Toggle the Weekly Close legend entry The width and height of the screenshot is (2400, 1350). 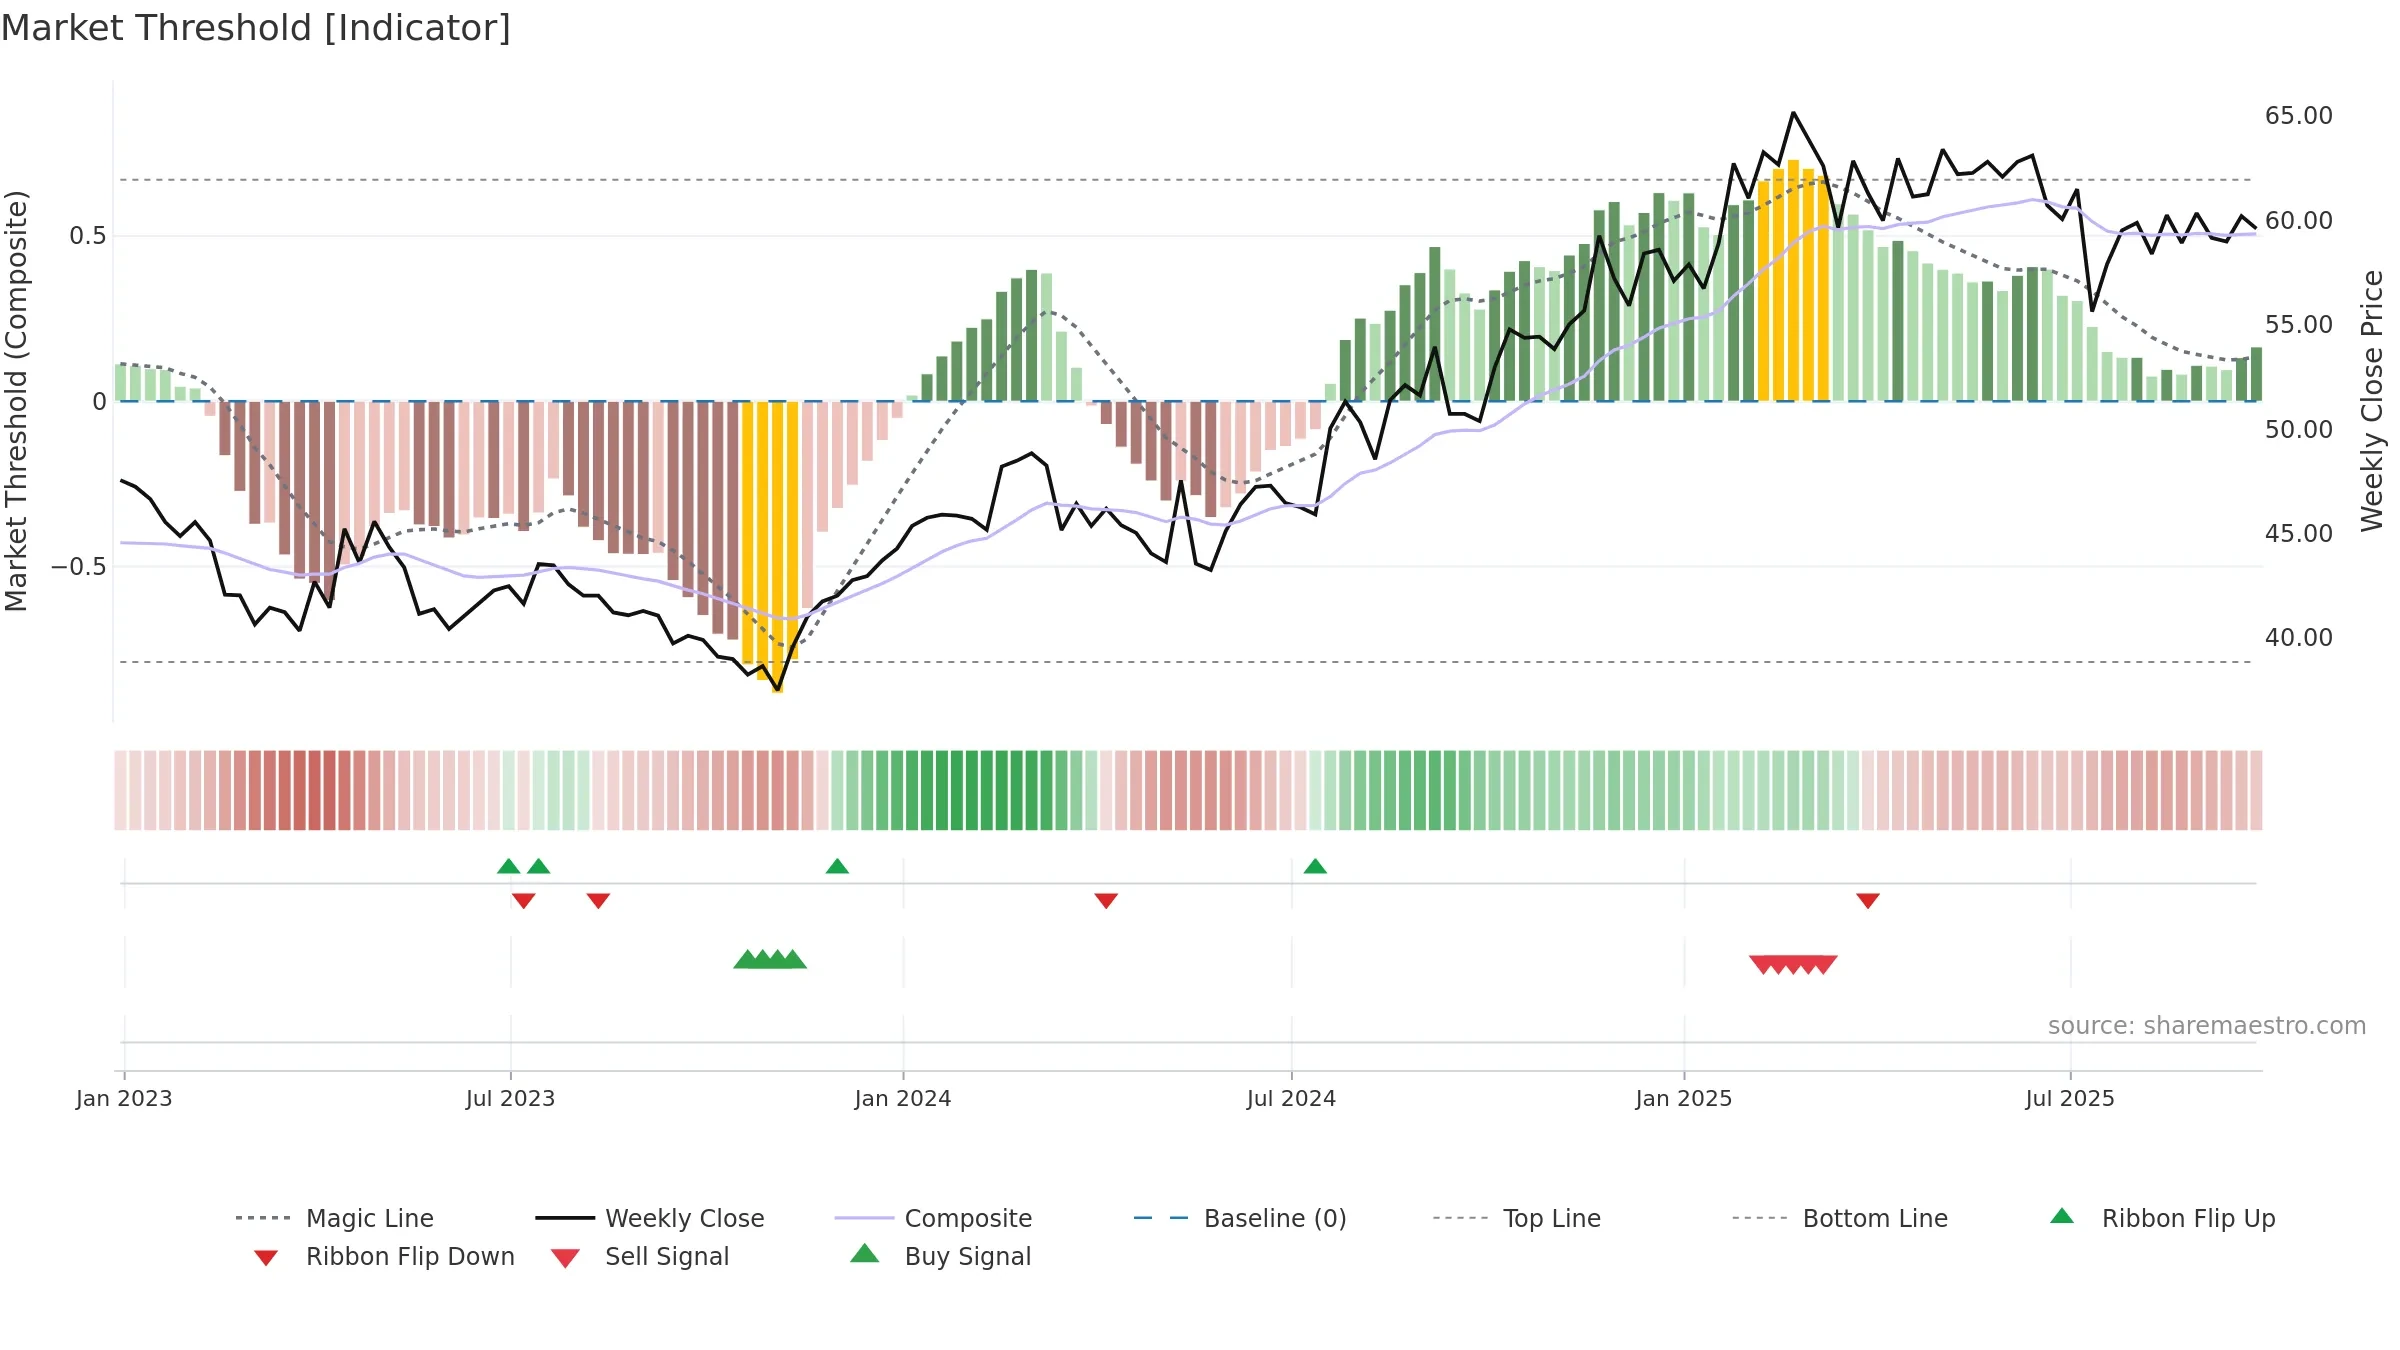click(650, 1218)
